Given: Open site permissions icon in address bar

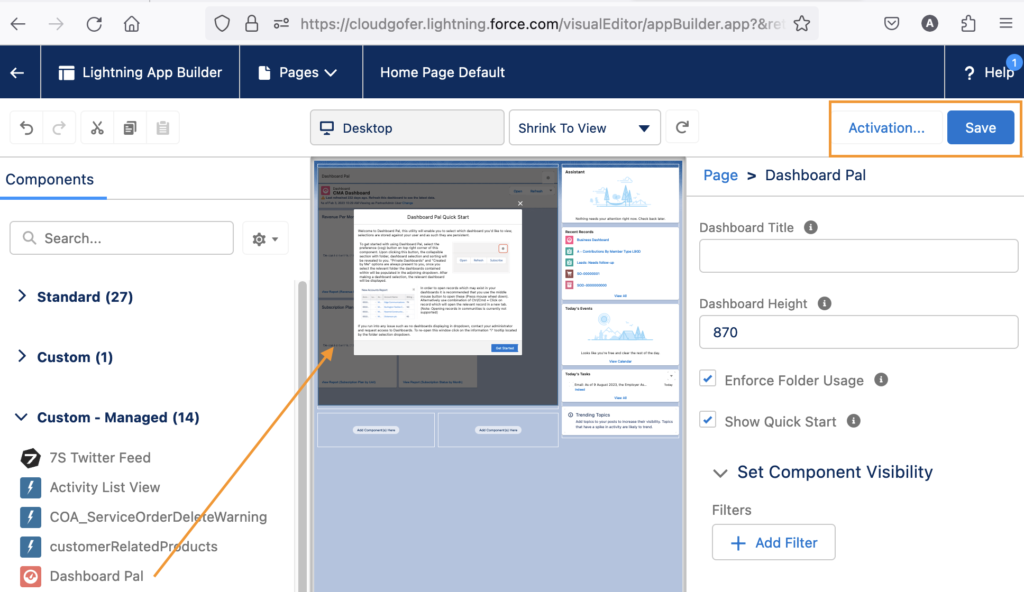Looking at the screenshot, I should (x=281, y=24).
